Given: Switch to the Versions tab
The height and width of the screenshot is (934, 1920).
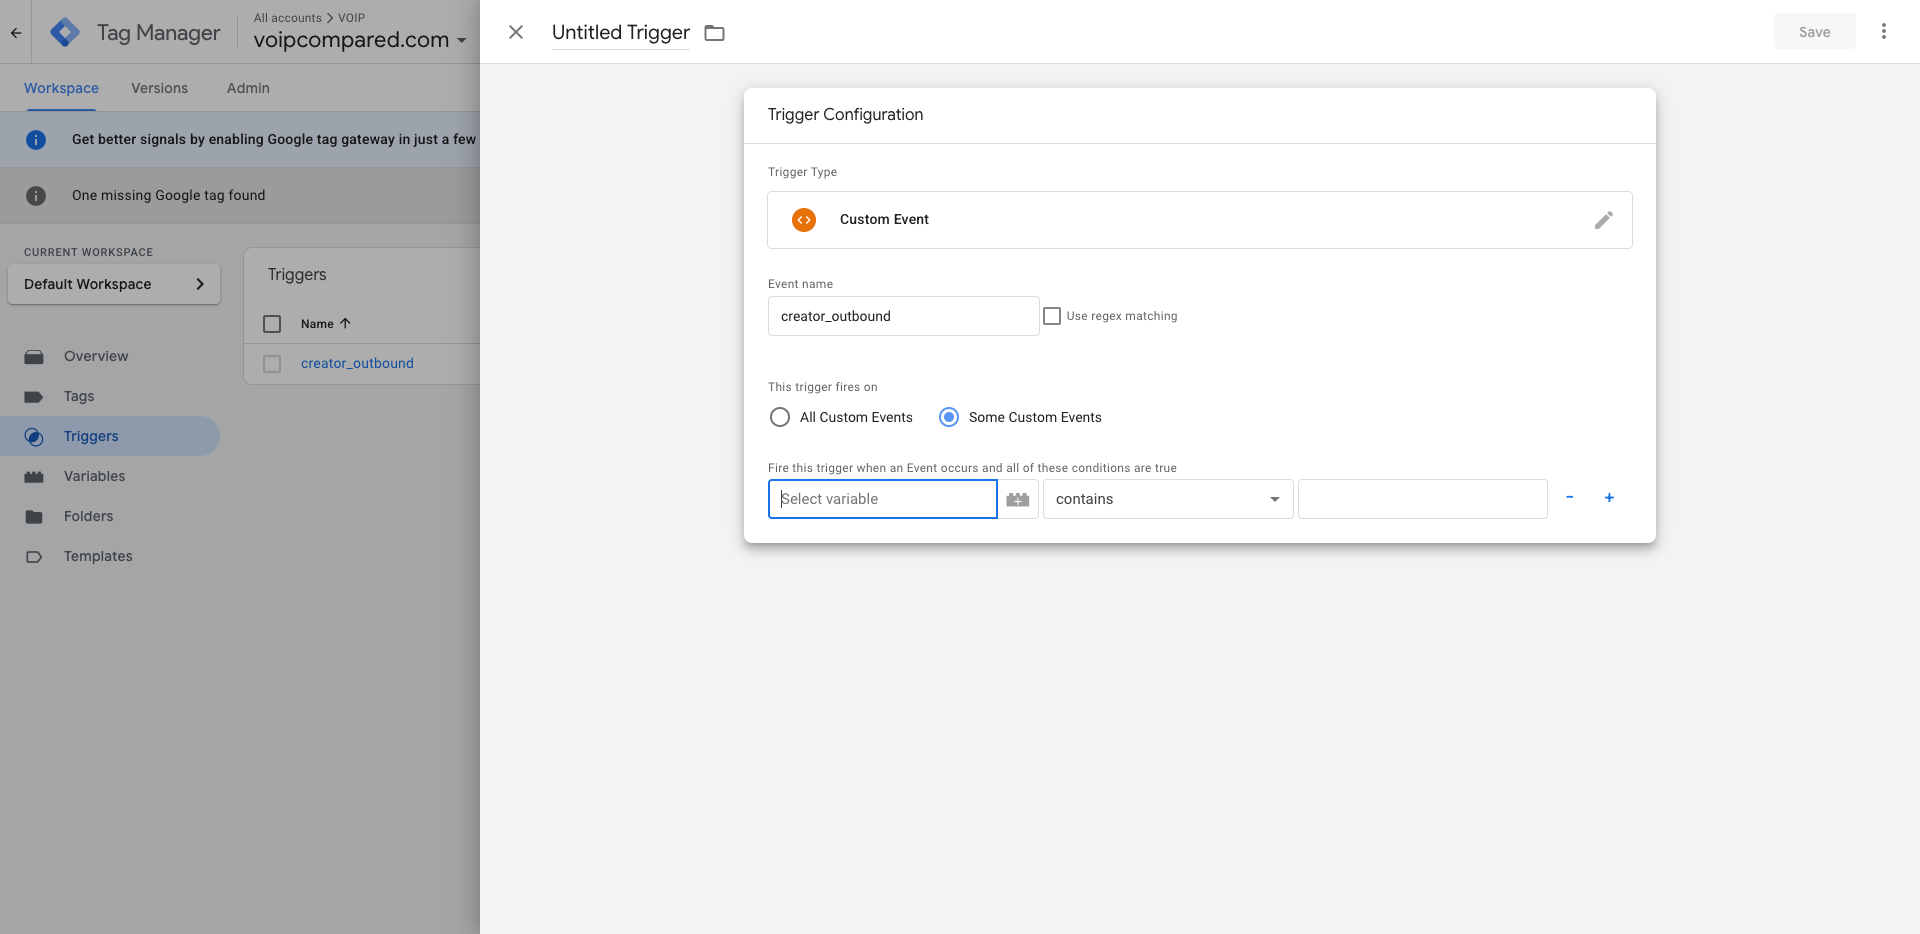Looking at the screenshot, I should [x=159, y=88].
